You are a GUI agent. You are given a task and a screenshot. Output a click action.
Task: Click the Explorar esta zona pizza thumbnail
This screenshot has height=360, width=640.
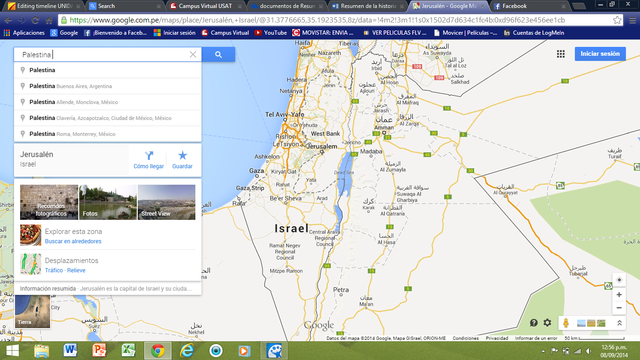click(31, 235)
